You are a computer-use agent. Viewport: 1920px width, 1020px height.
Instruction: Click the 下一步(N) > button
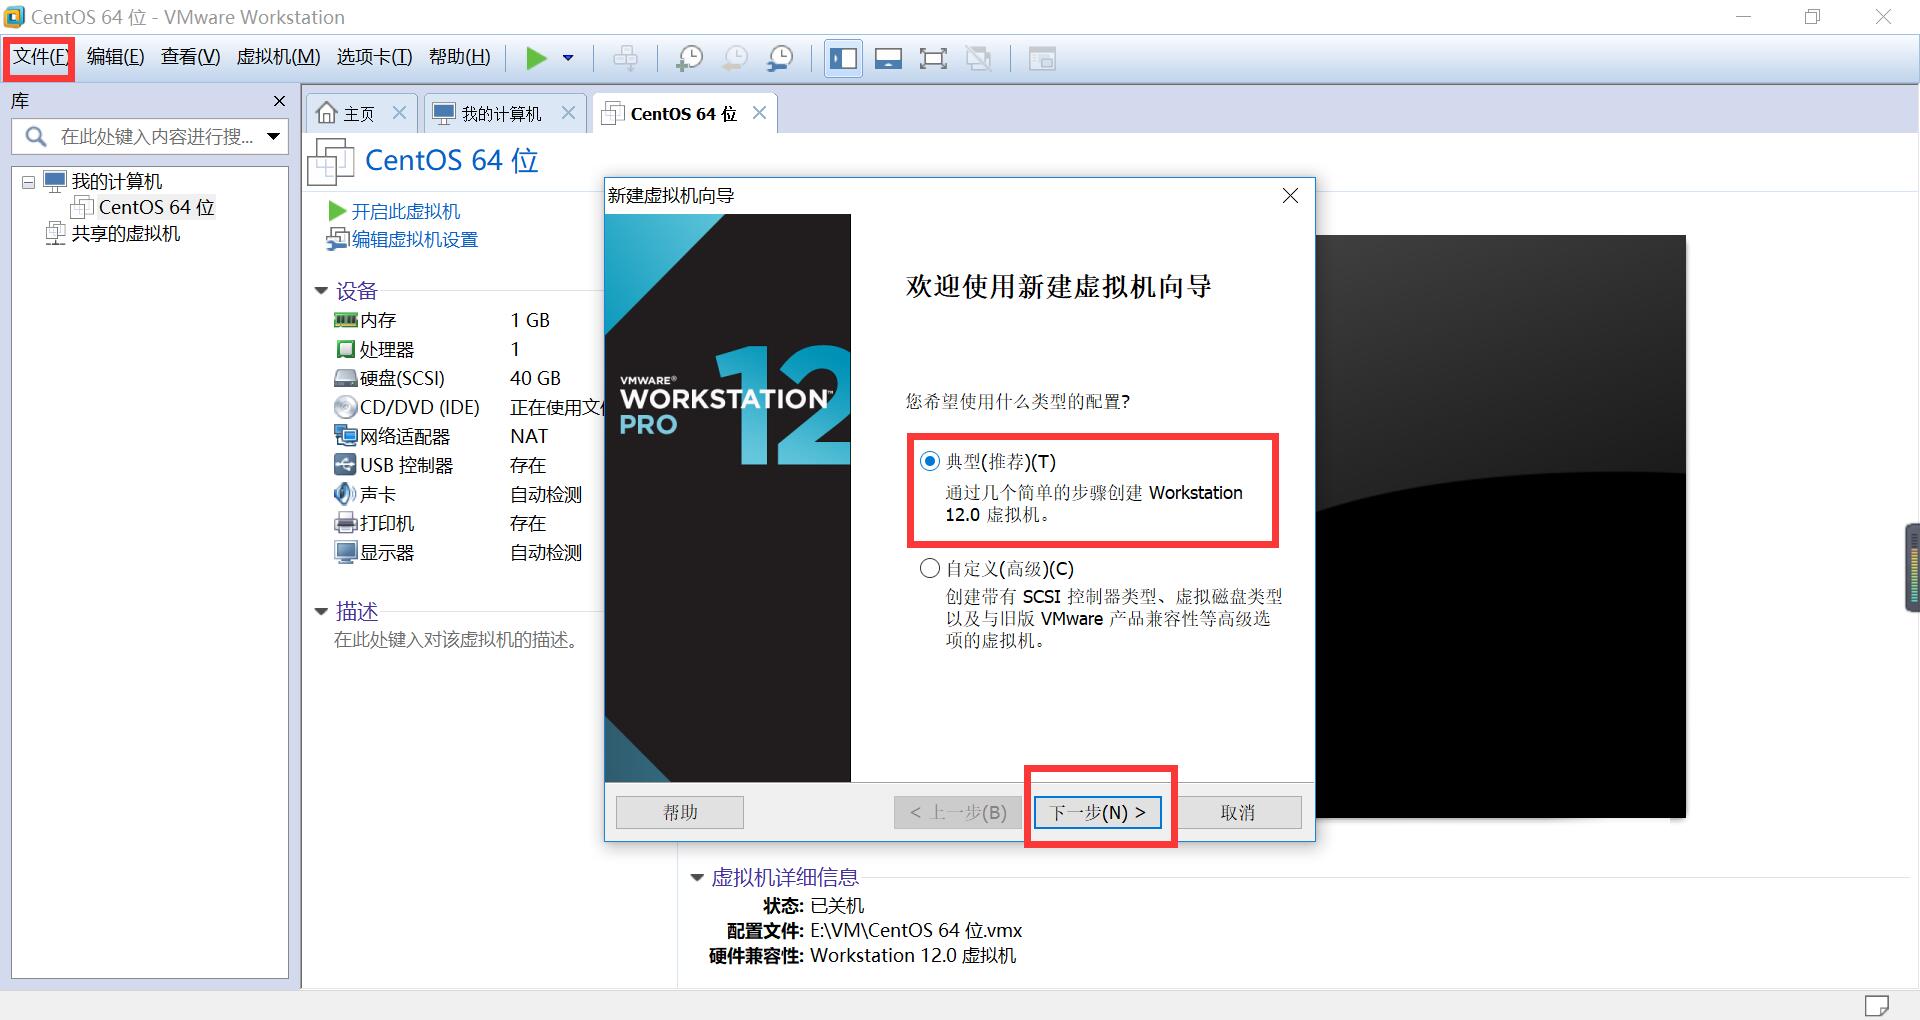(x=1098, y=812)
